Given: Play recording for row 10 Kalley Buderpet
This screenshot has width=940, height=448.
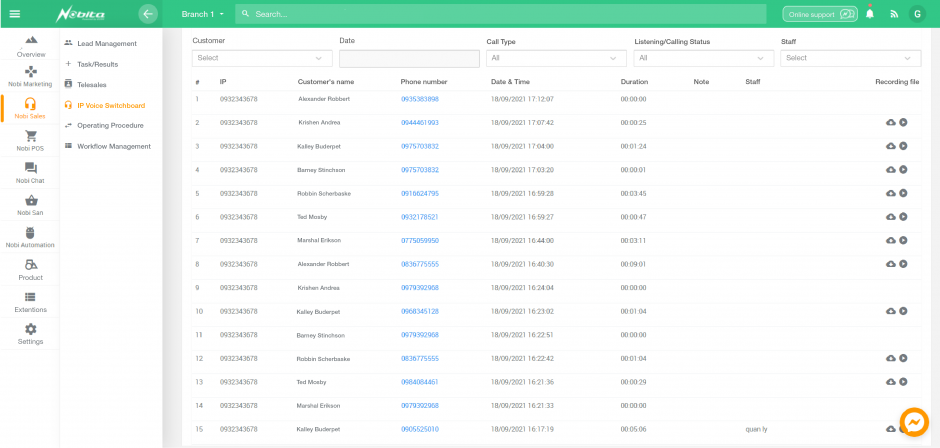Looking at the screenshot, I should [903, 311].
